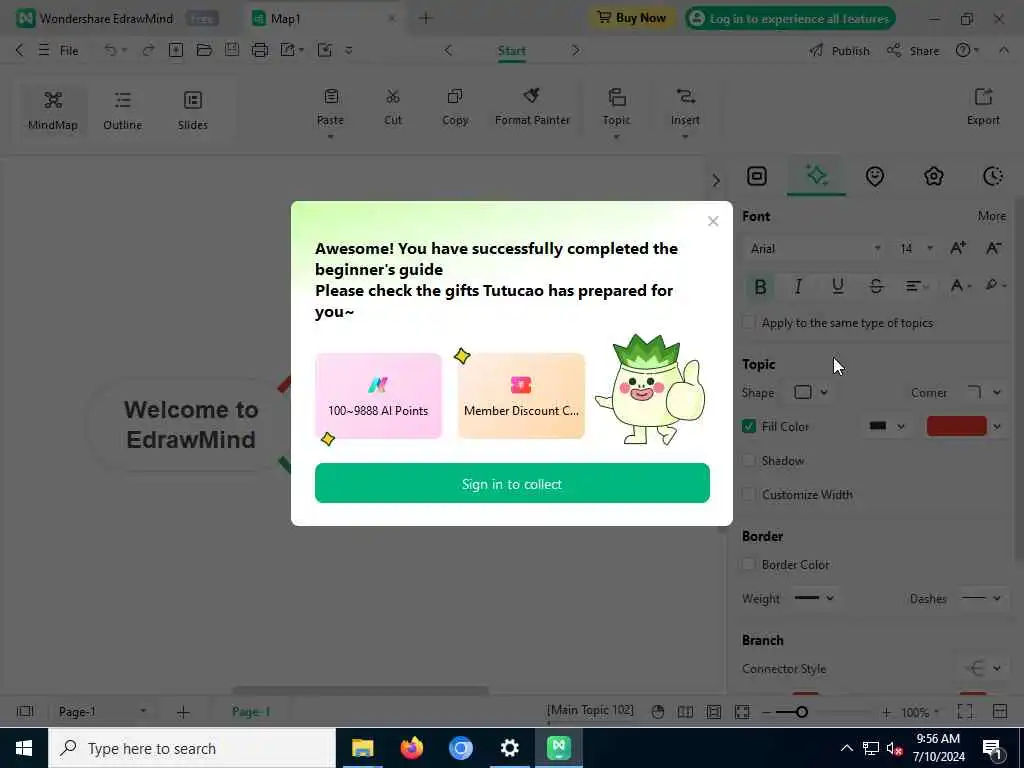Toggle bold formatting

(760, 286)
